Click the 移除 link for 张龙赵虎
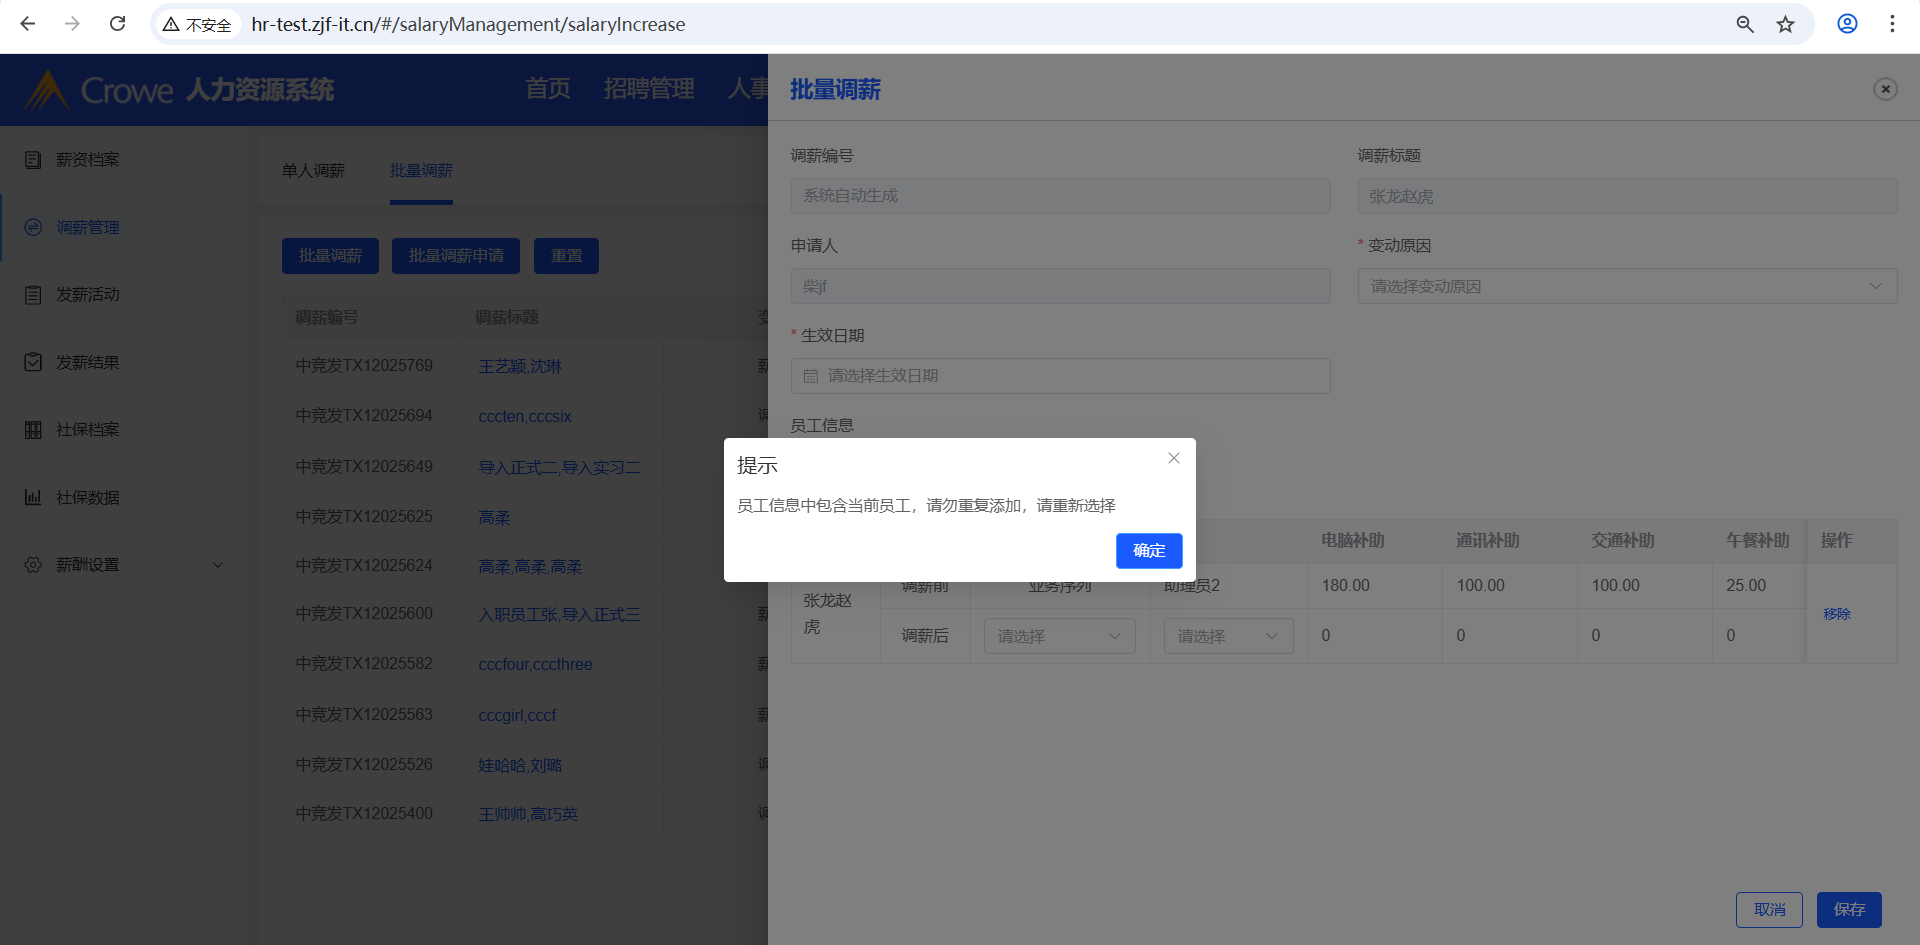Screen dimensions: 1920x945 [1837, 614]
